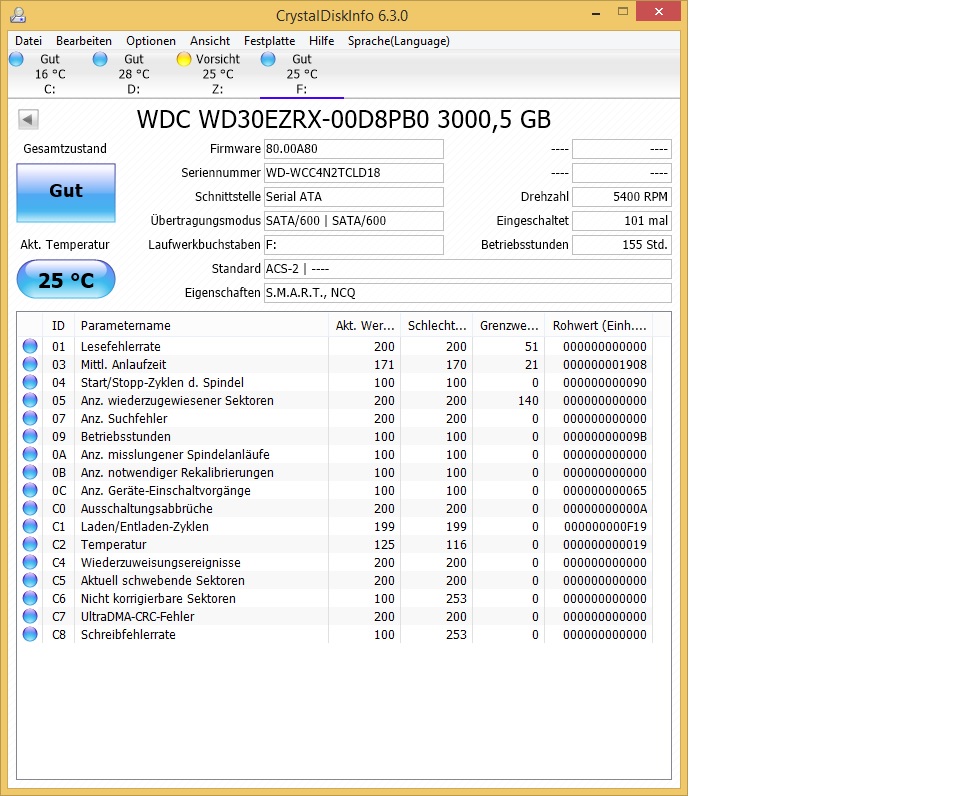Click the previous disk arrow button

tap(28, 119)
